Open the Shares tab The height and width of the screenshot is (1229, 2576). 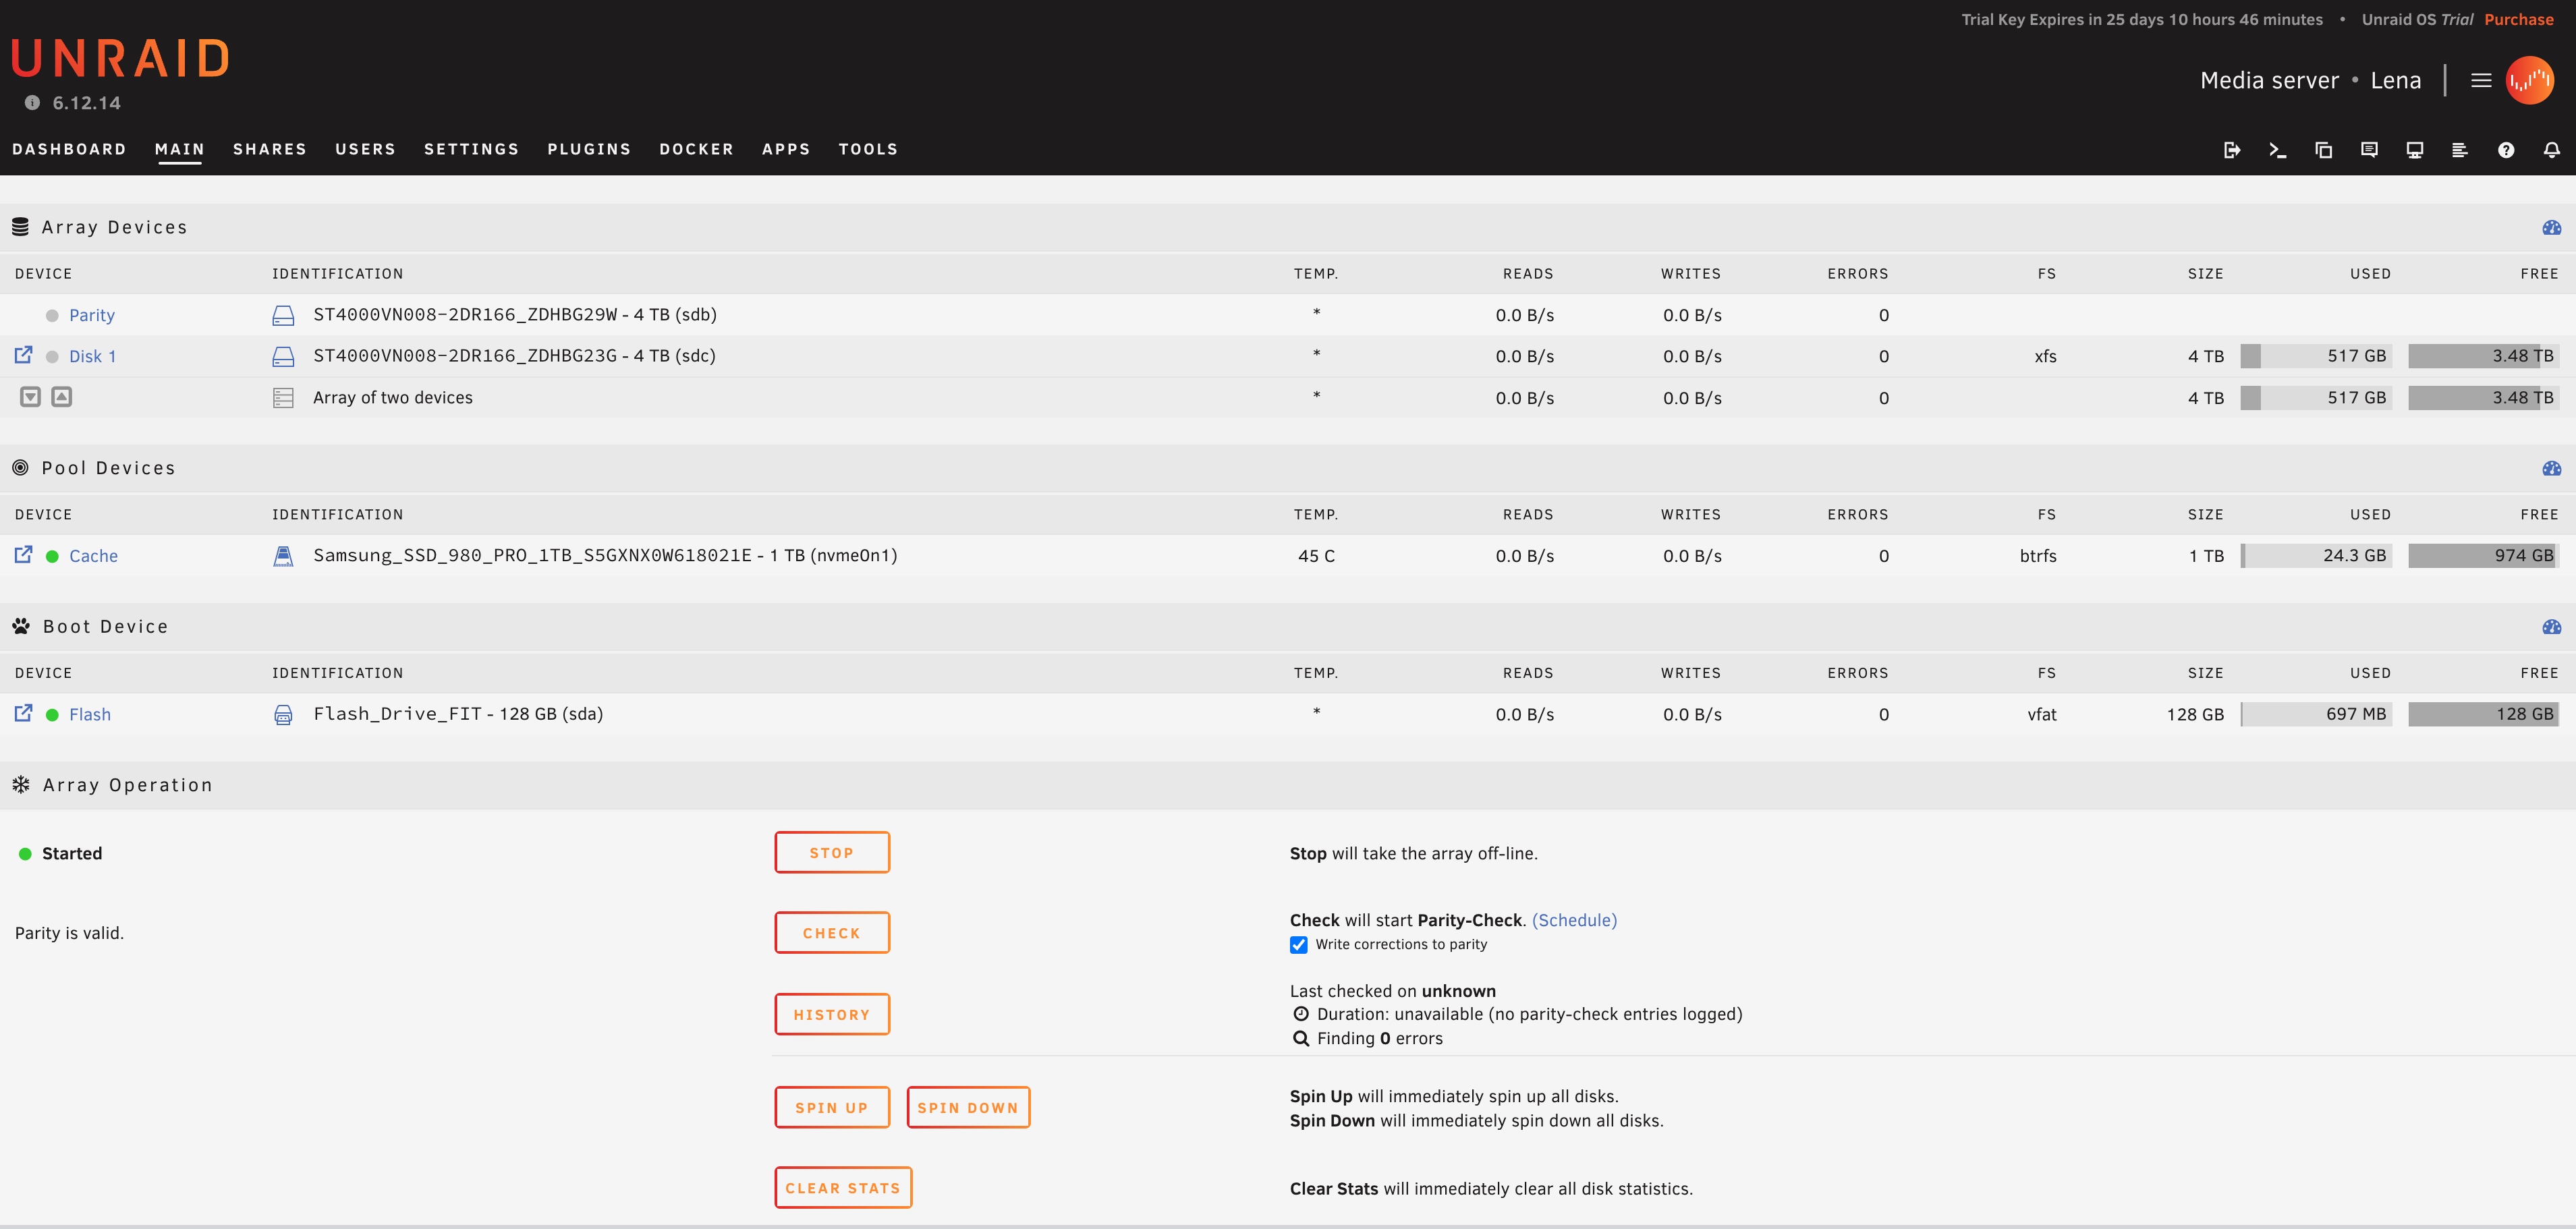click(x=269, y=149)
